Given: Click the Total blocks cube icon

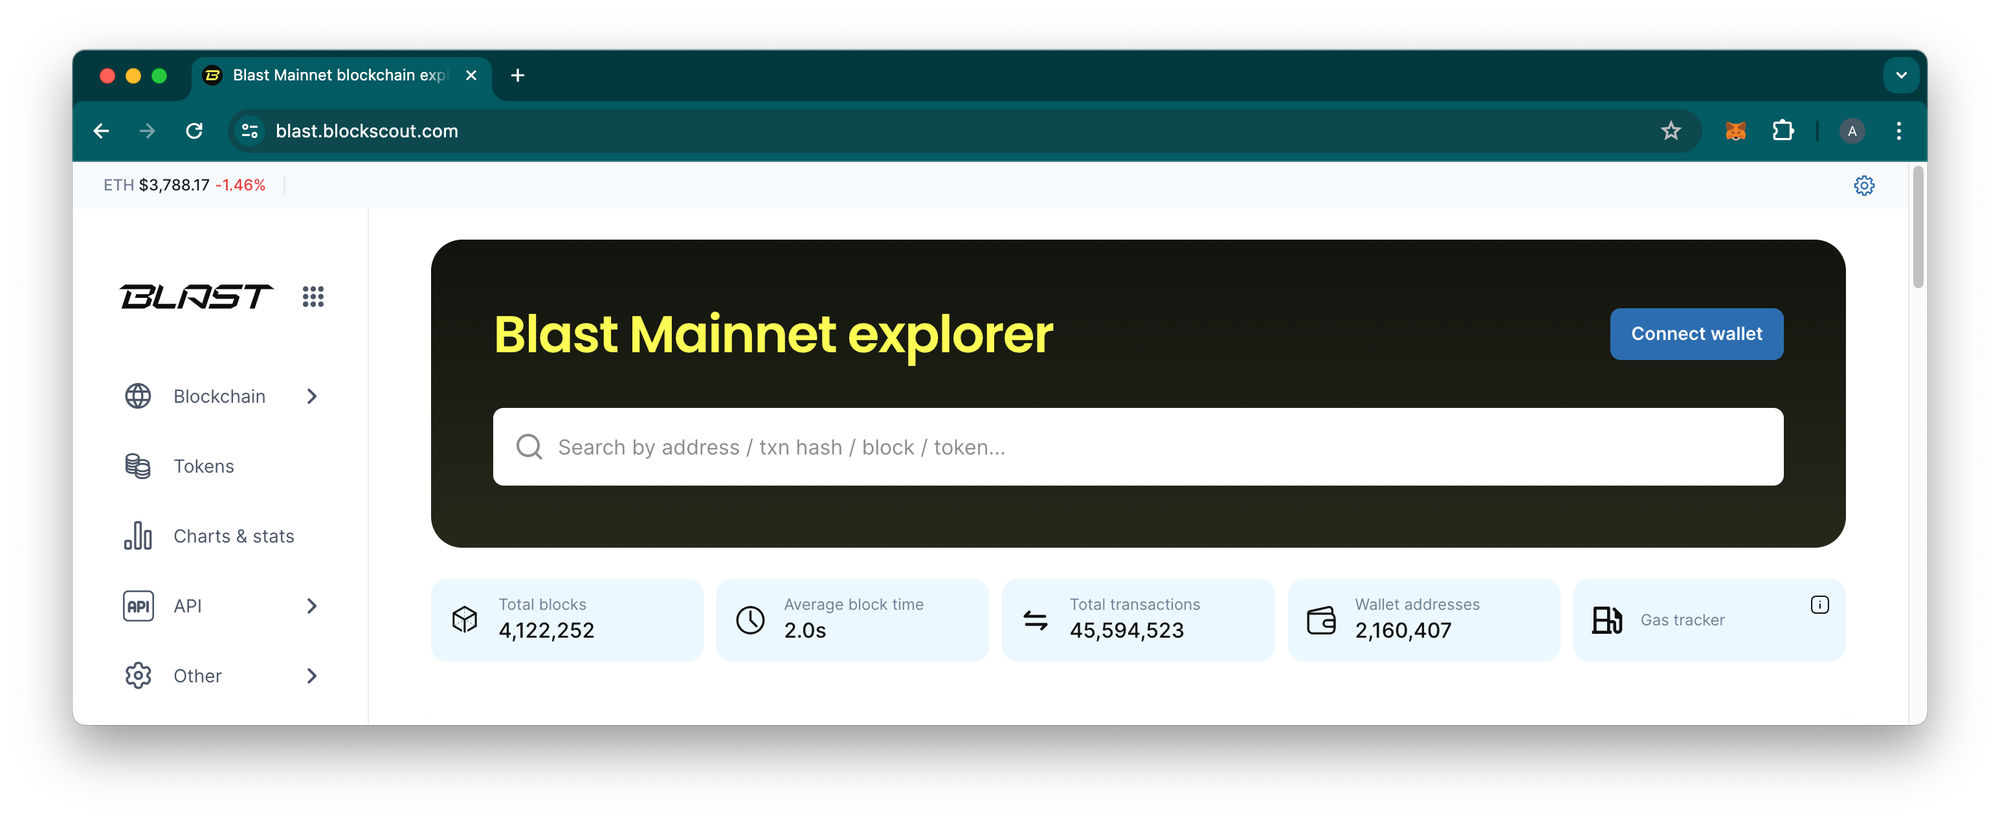Looking at the screenshot, I should click(x=465, y=620).
